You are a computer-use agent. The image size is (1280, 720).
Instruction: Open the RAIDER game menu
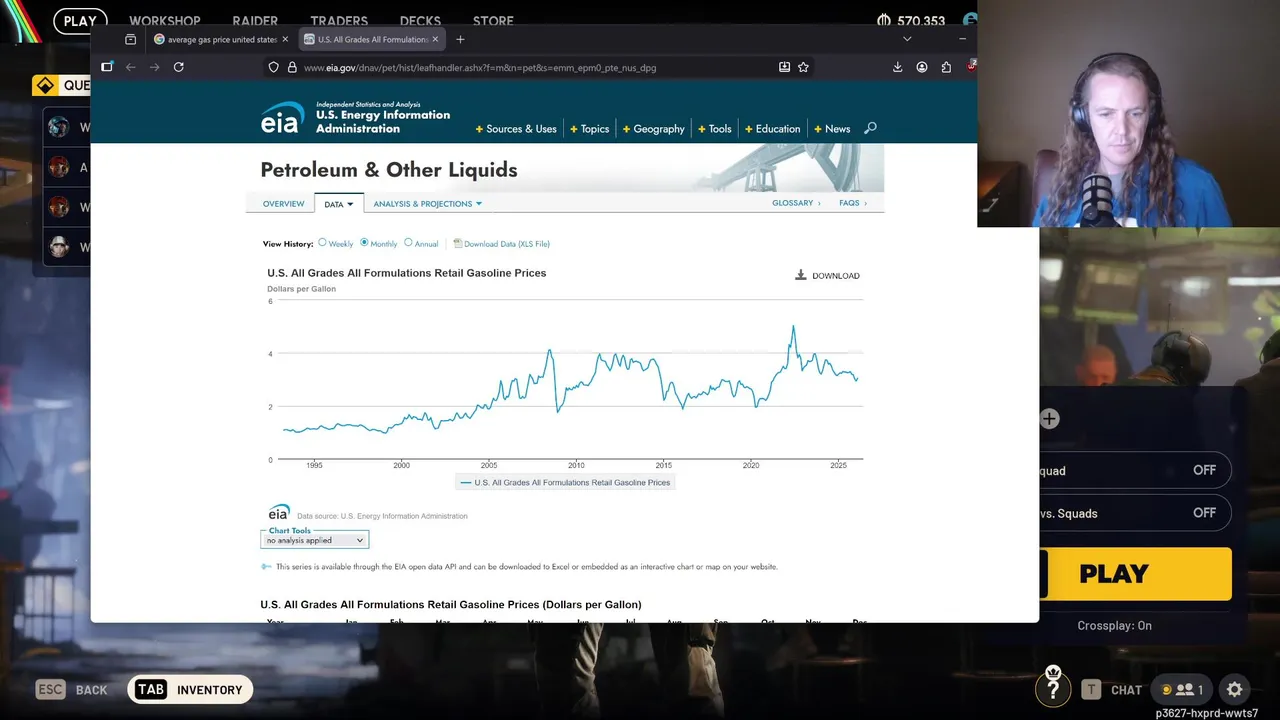pos(255,21)
